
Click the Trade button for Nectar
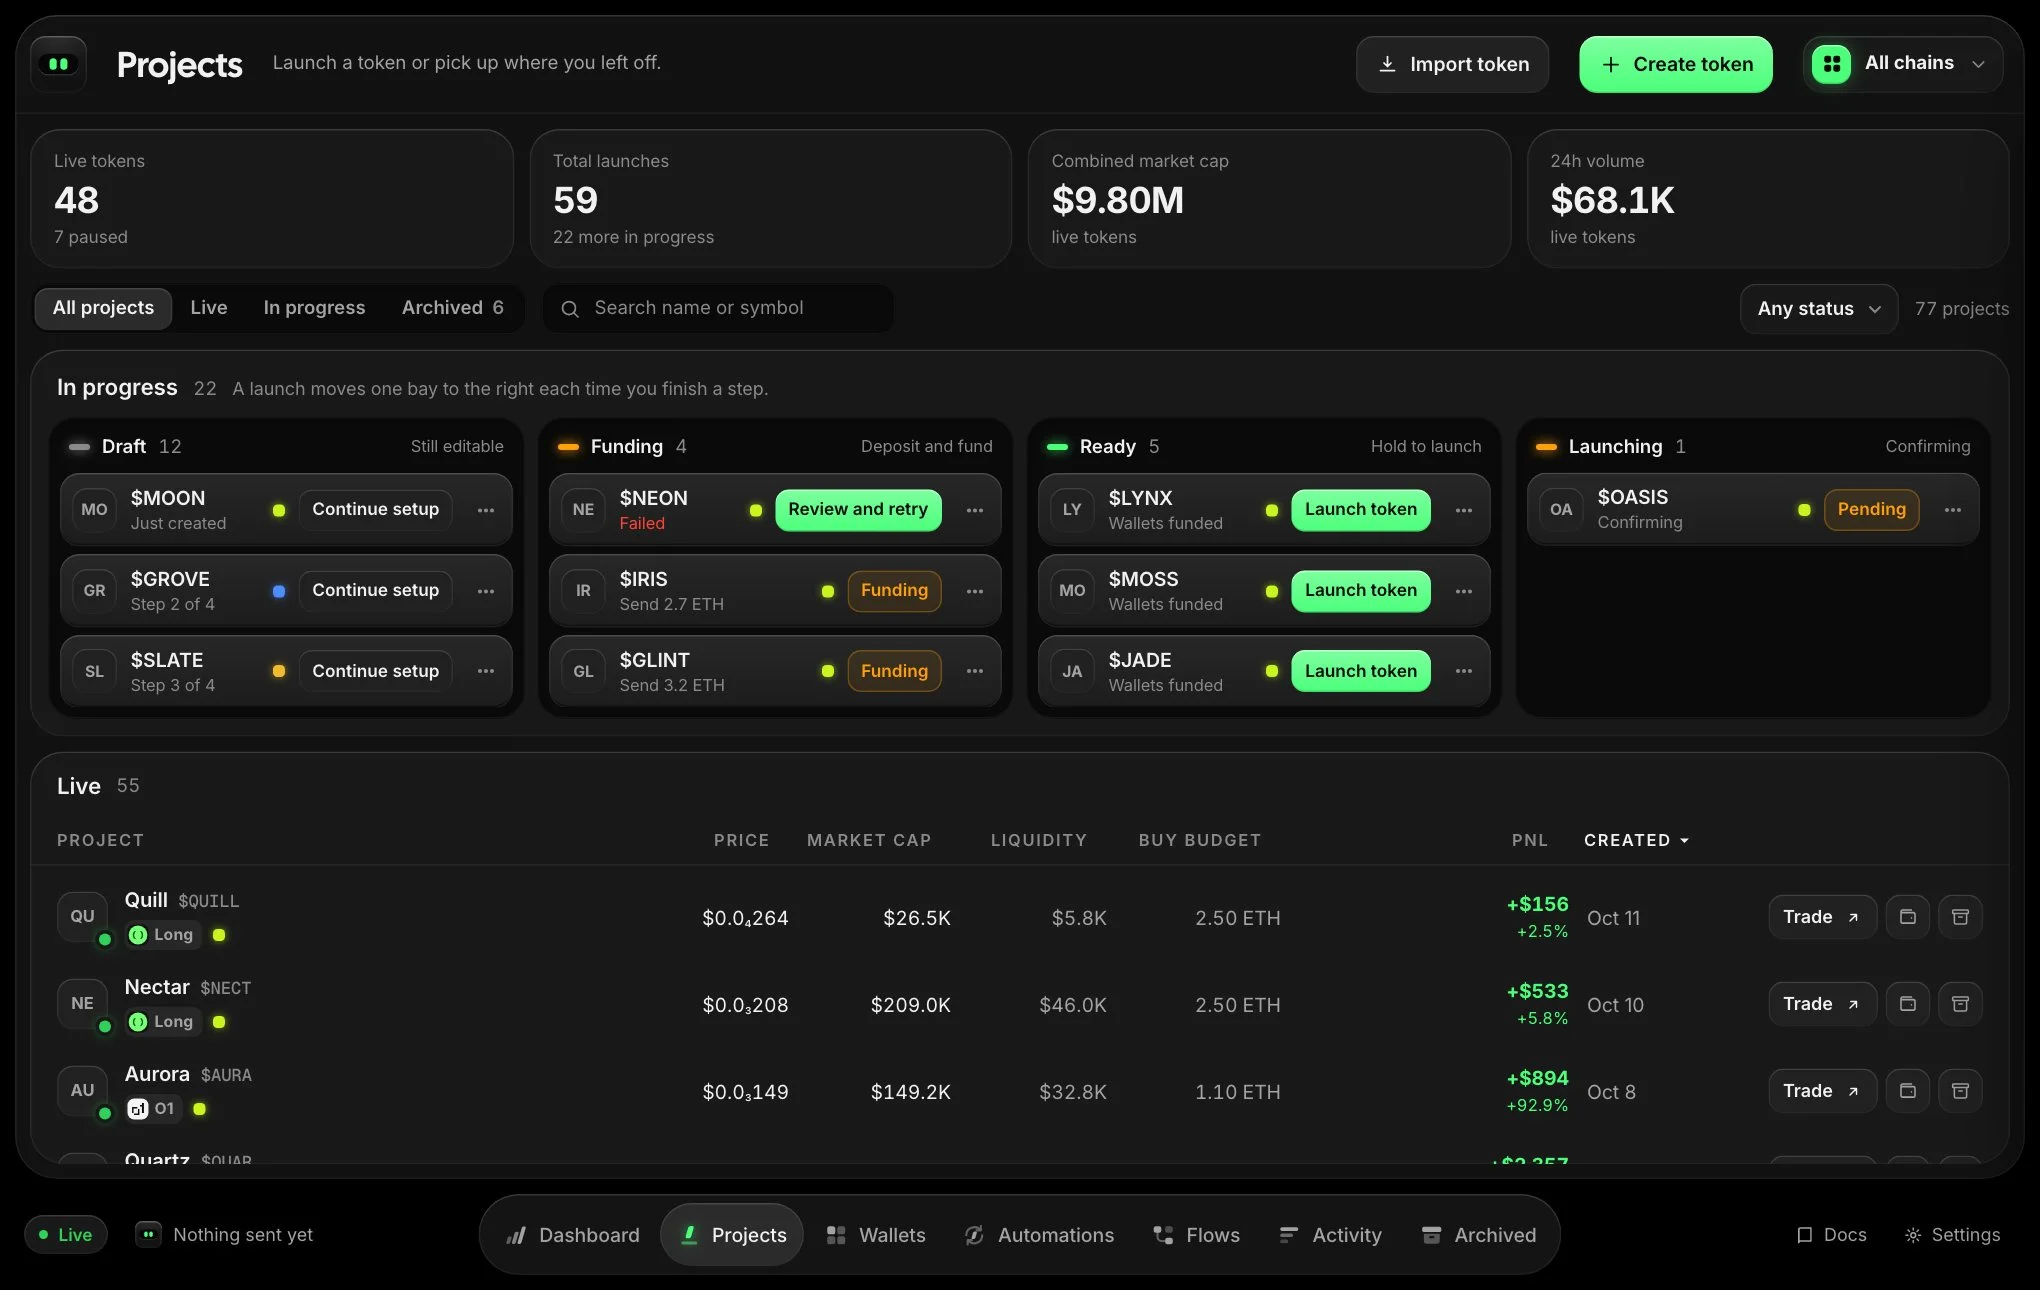tap(1822, 1004)
